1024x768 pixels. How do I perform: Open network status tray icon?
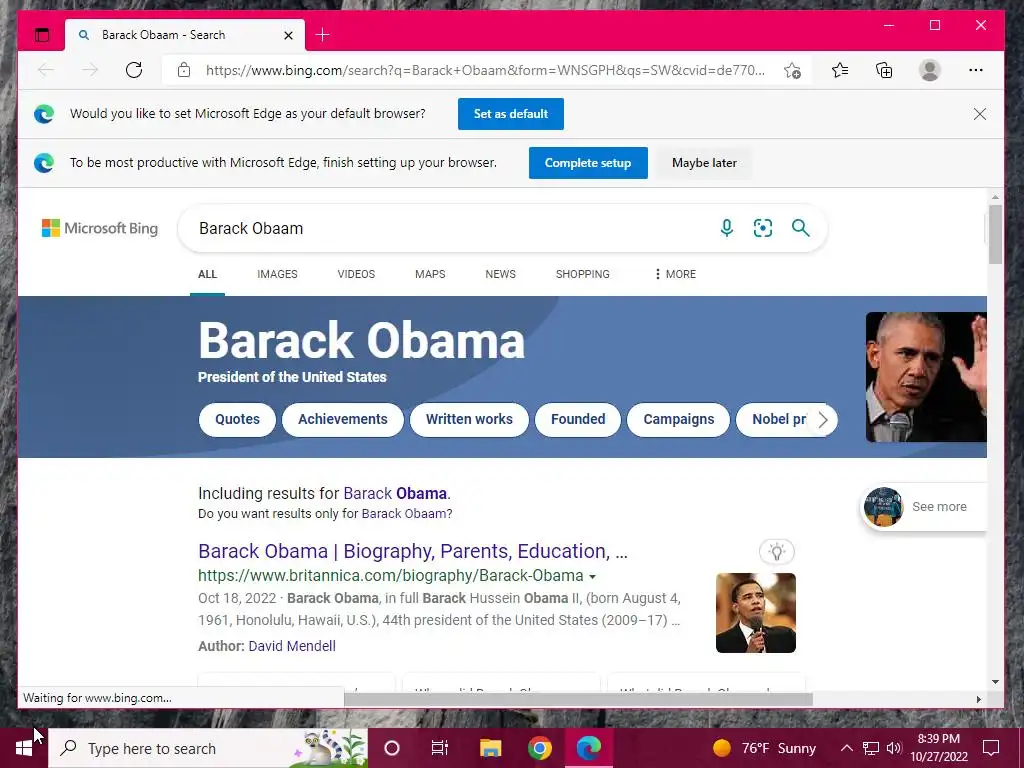click(x=871, y=748)
